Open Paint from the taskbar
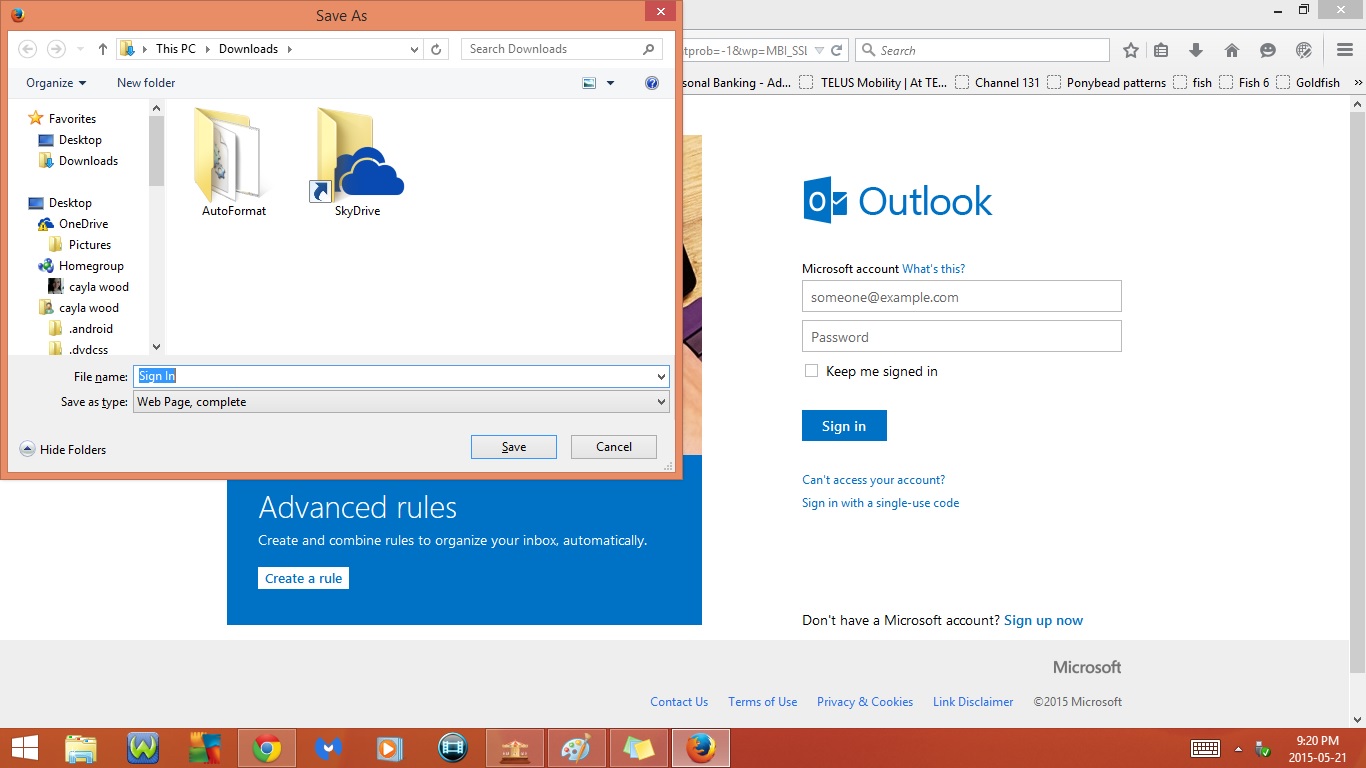 (x=577, y=748)
